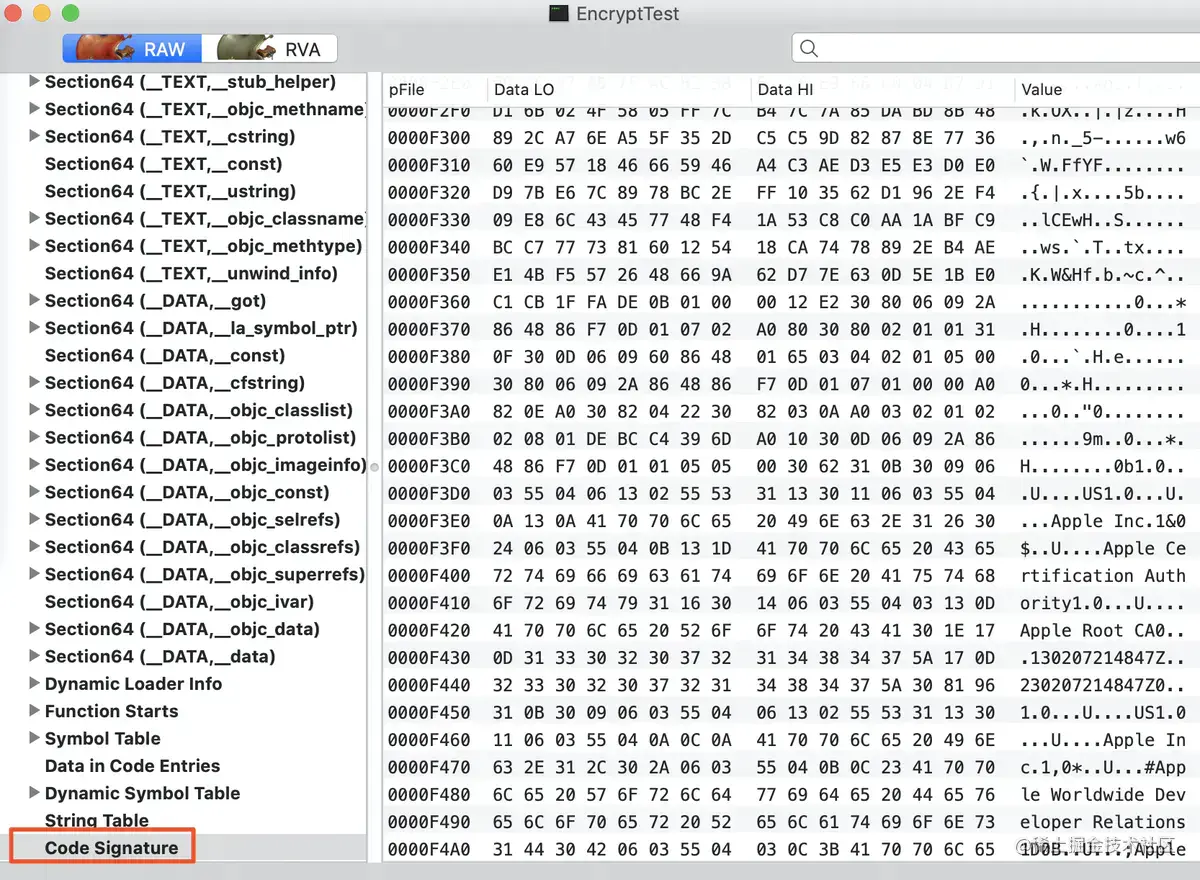Expand Section64 (__DATA,__la_symbol_ptr)
The image size is (1200, 880).
click(x=35, y=327)
